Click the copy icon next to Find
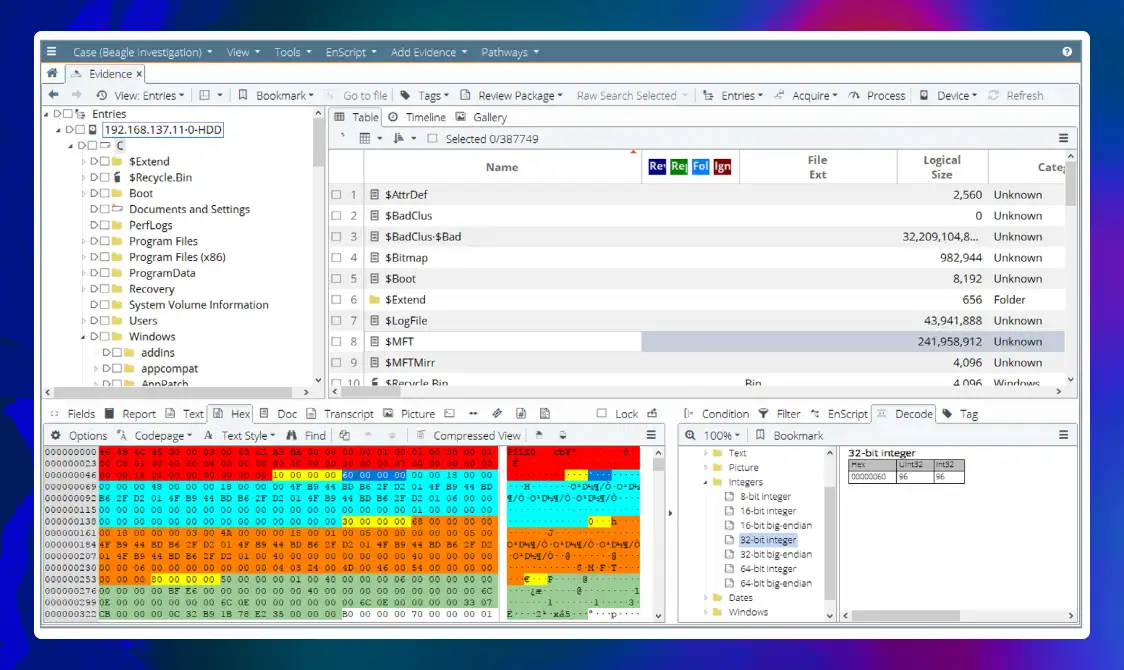1124x670 pixels. pyautogui.click(x=345, y=435)
